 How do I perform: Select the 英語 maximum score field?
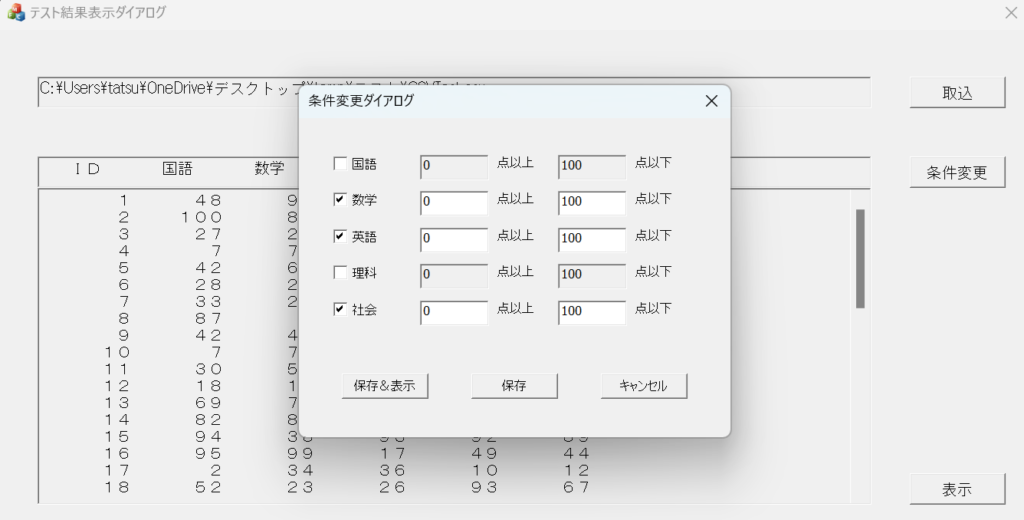[592, 239]
